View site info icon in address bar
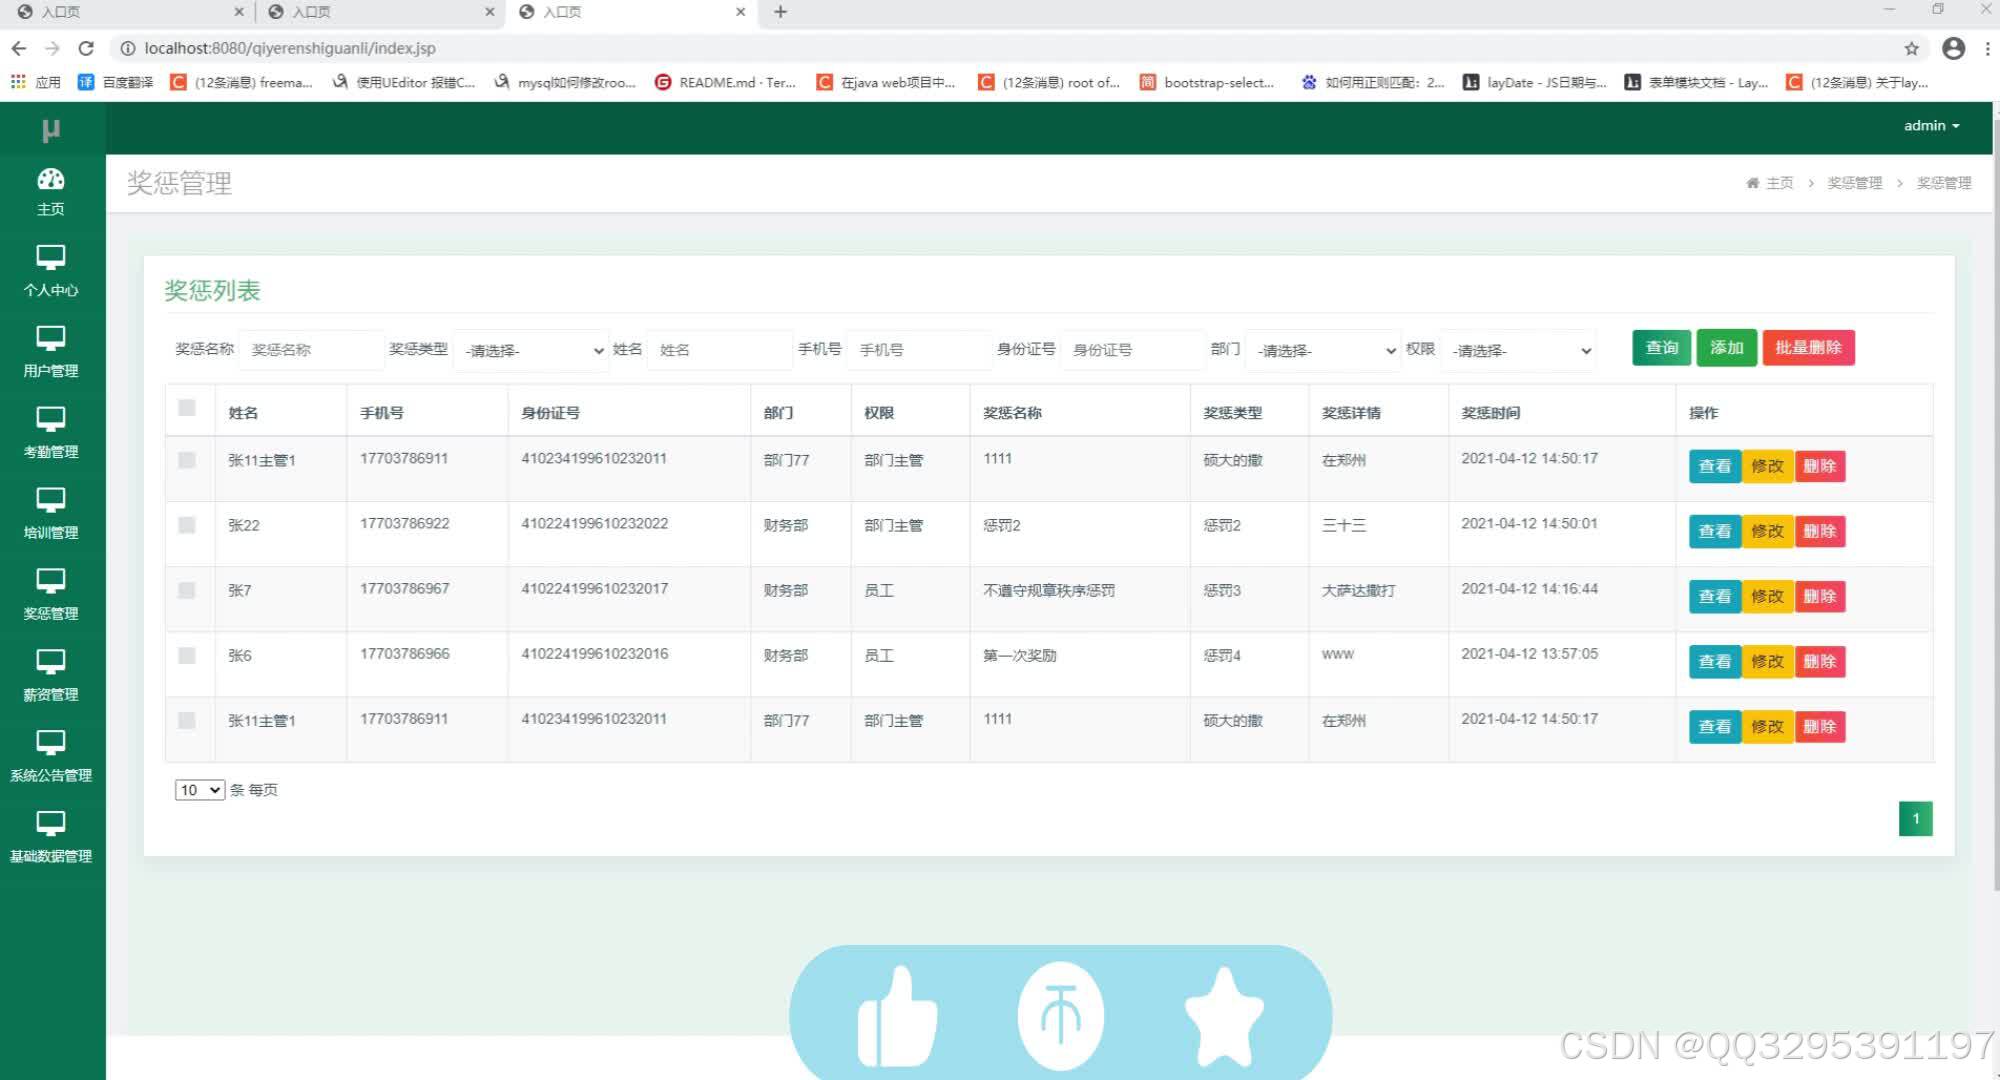2000x1080 pixels. (x=128, y=48)
